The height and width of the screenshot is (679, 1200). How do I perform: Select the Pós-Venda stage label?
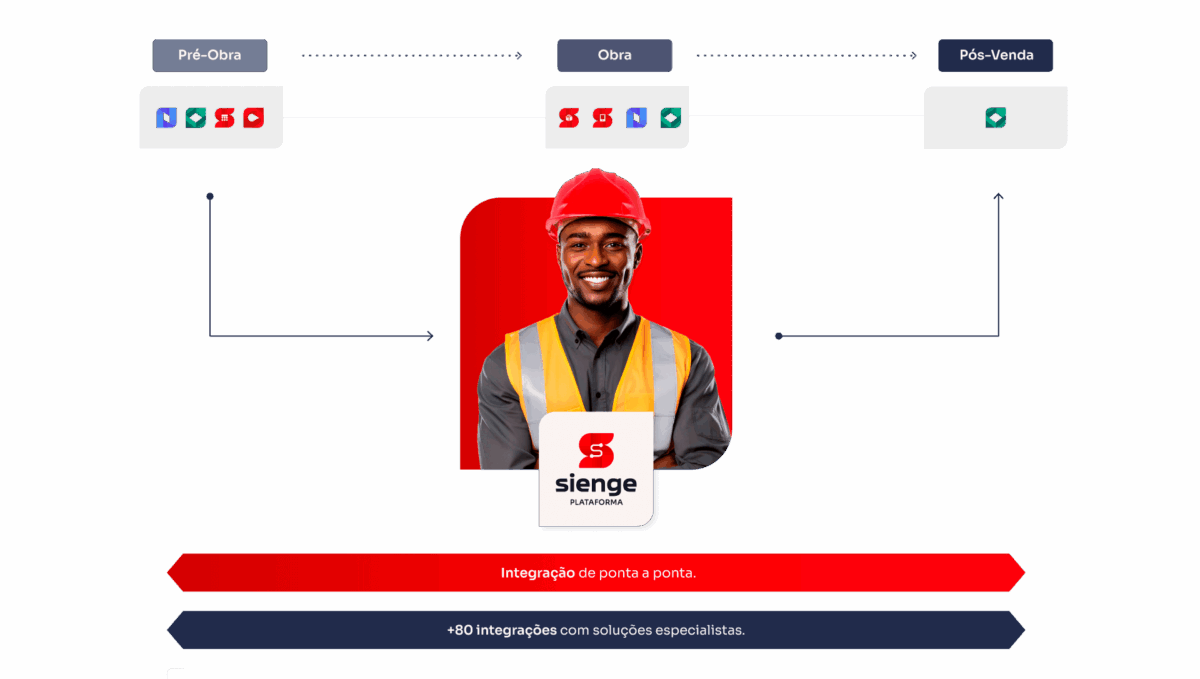[996, 55]
